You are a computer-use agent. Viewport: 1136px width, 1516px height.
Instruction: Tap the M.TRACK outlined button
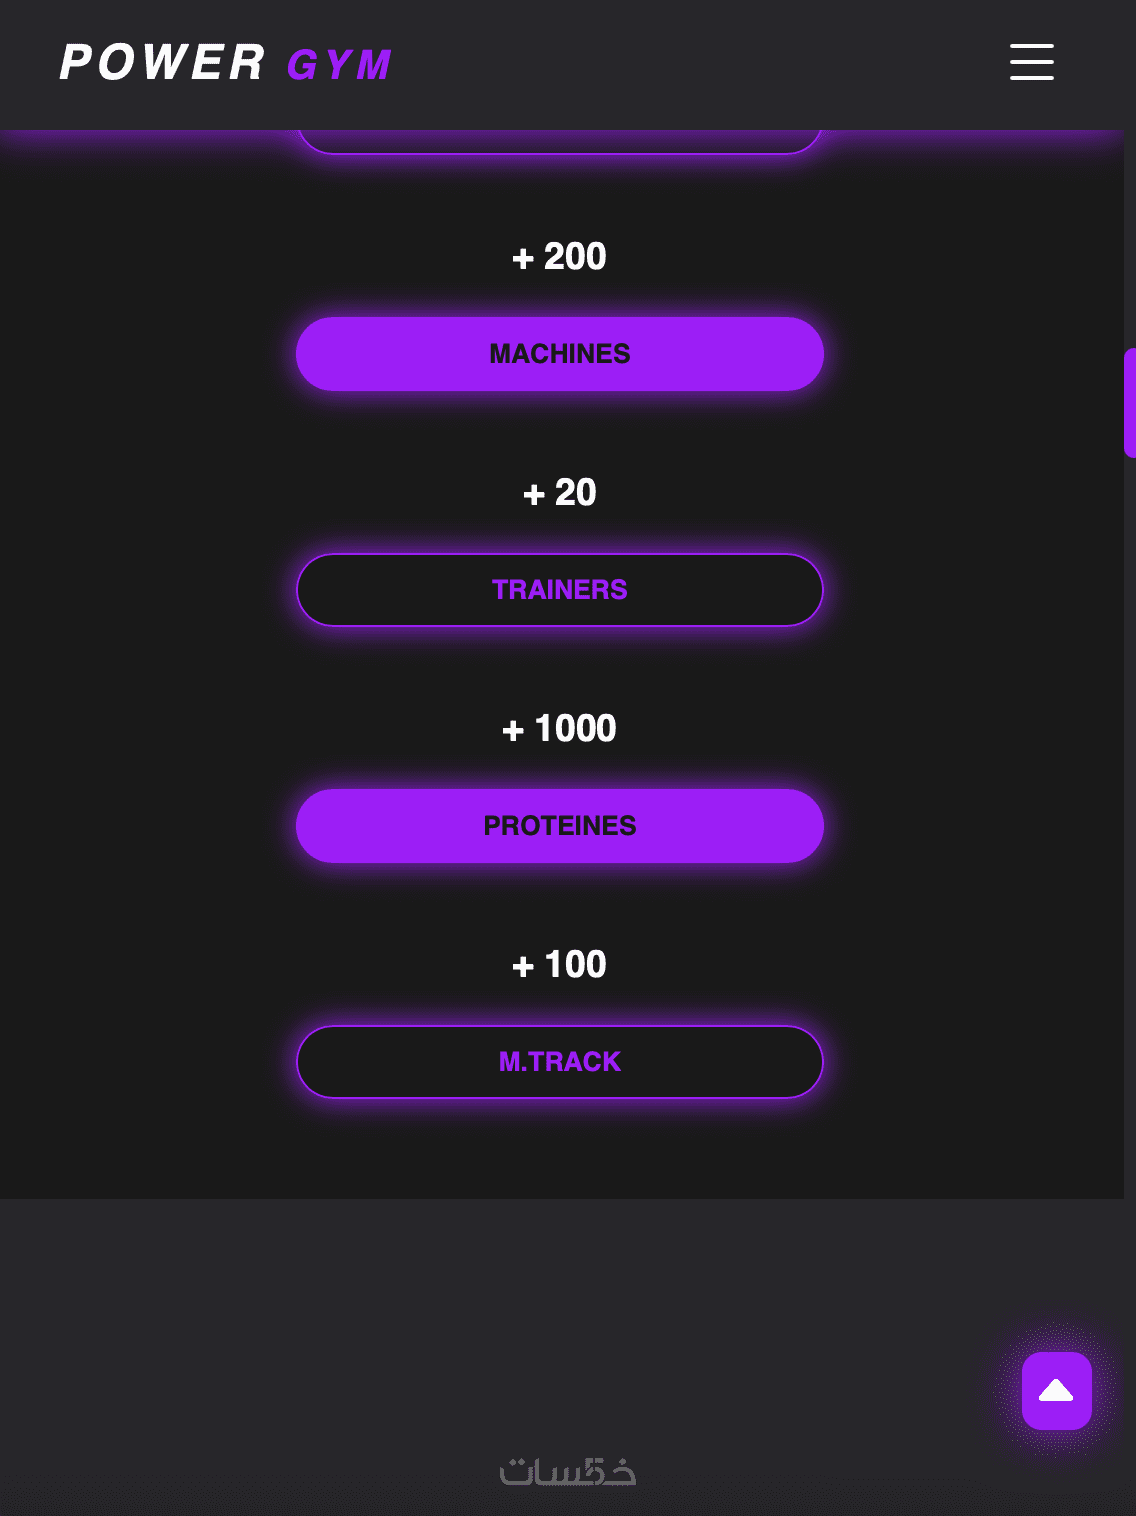[x=560, y=1062]
